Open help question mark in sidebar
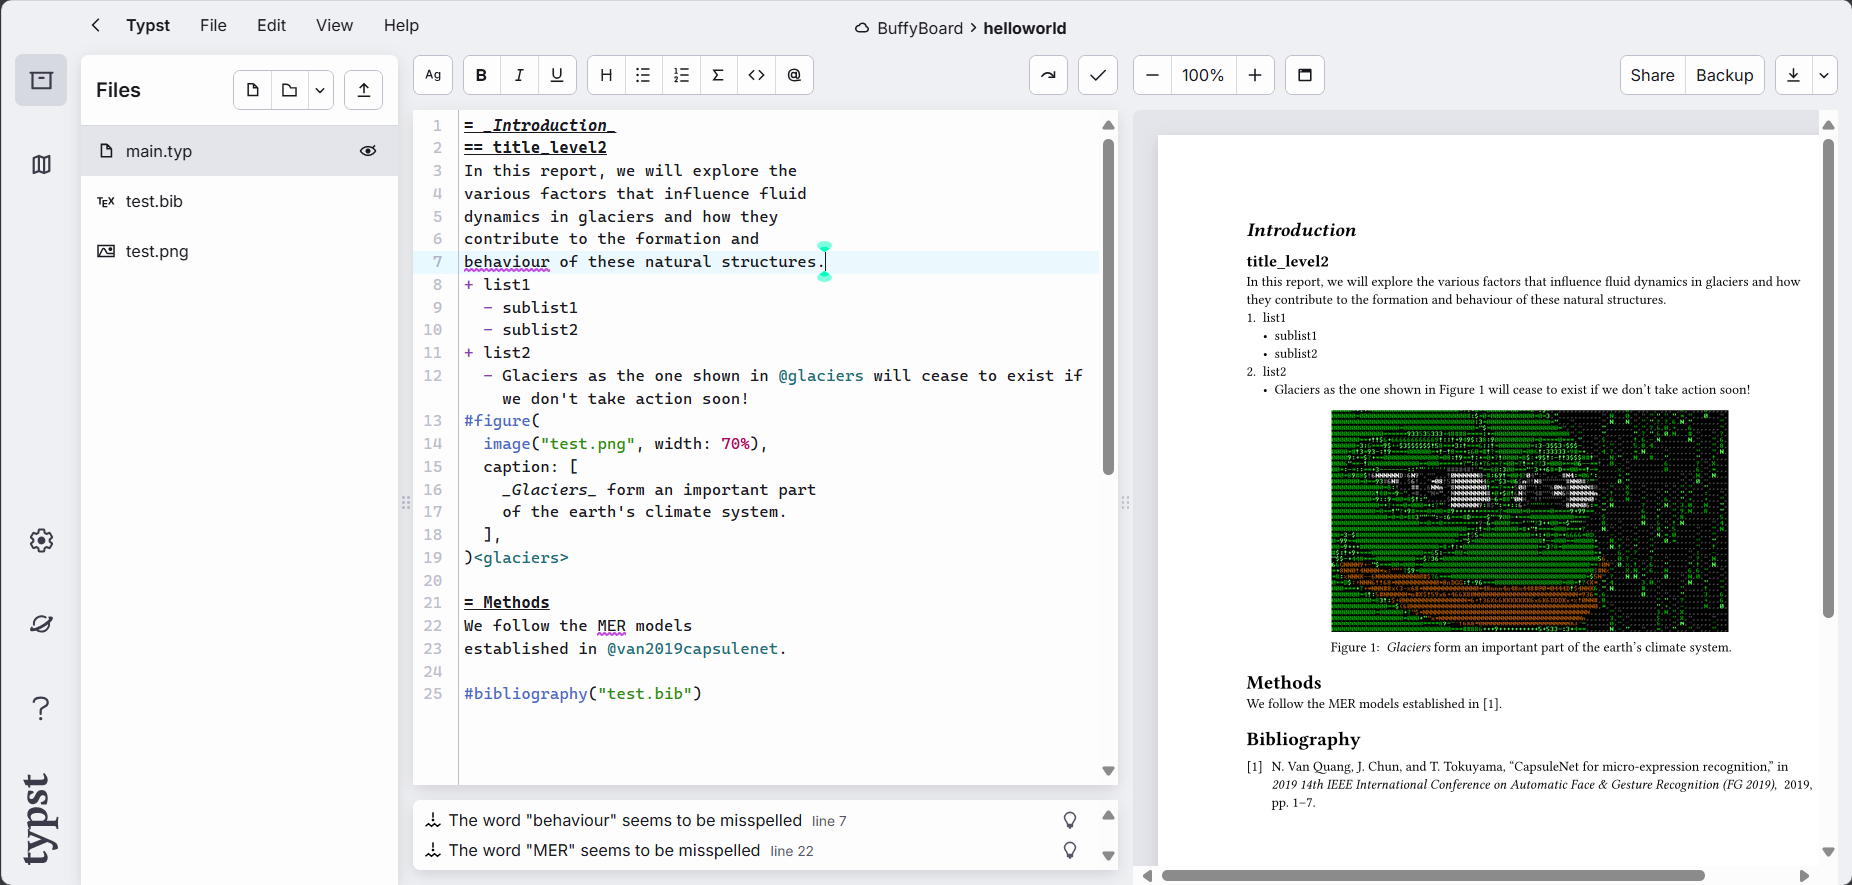Image resolution: width=1852 pixels, height=885 pixels. 41,708
